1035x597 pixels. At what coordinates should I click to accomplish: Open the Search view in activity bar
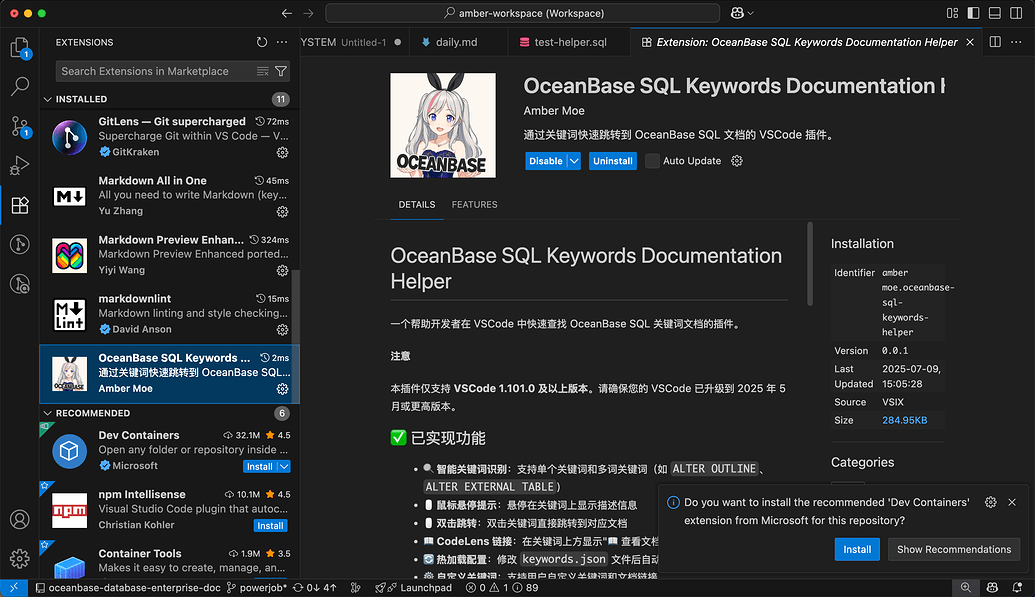(x=19, y=86)
